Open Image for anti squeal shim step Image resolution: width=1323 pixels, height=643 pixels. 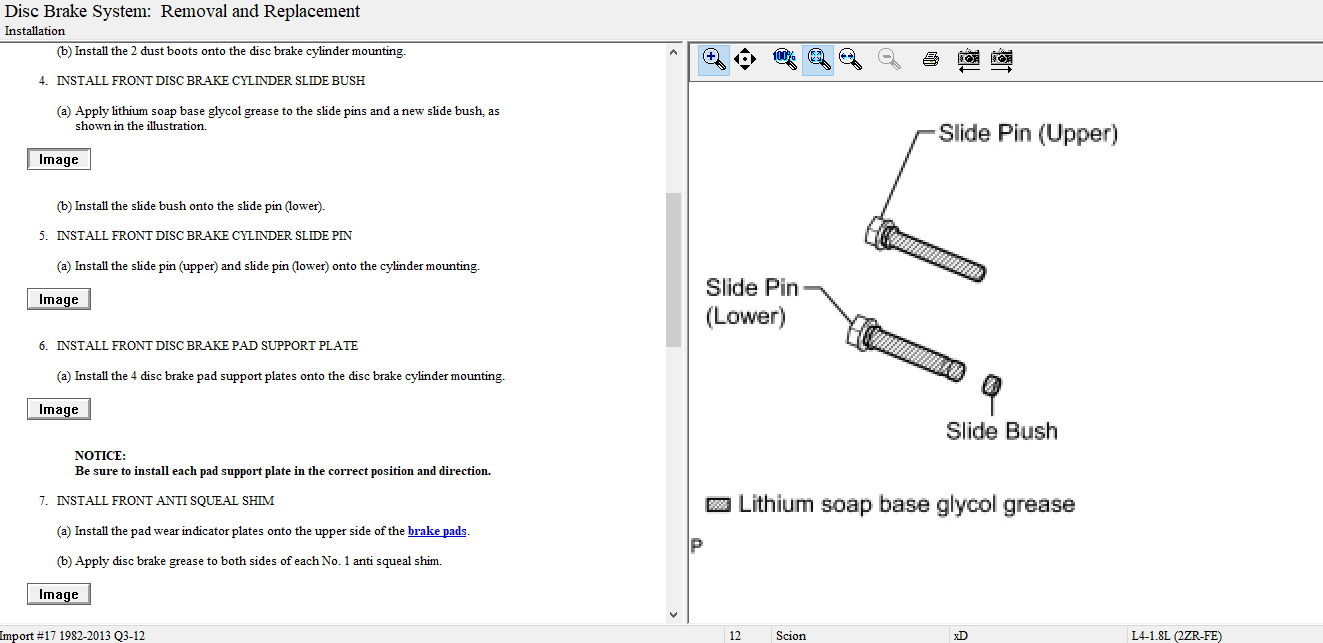click(x=59, y=594)
